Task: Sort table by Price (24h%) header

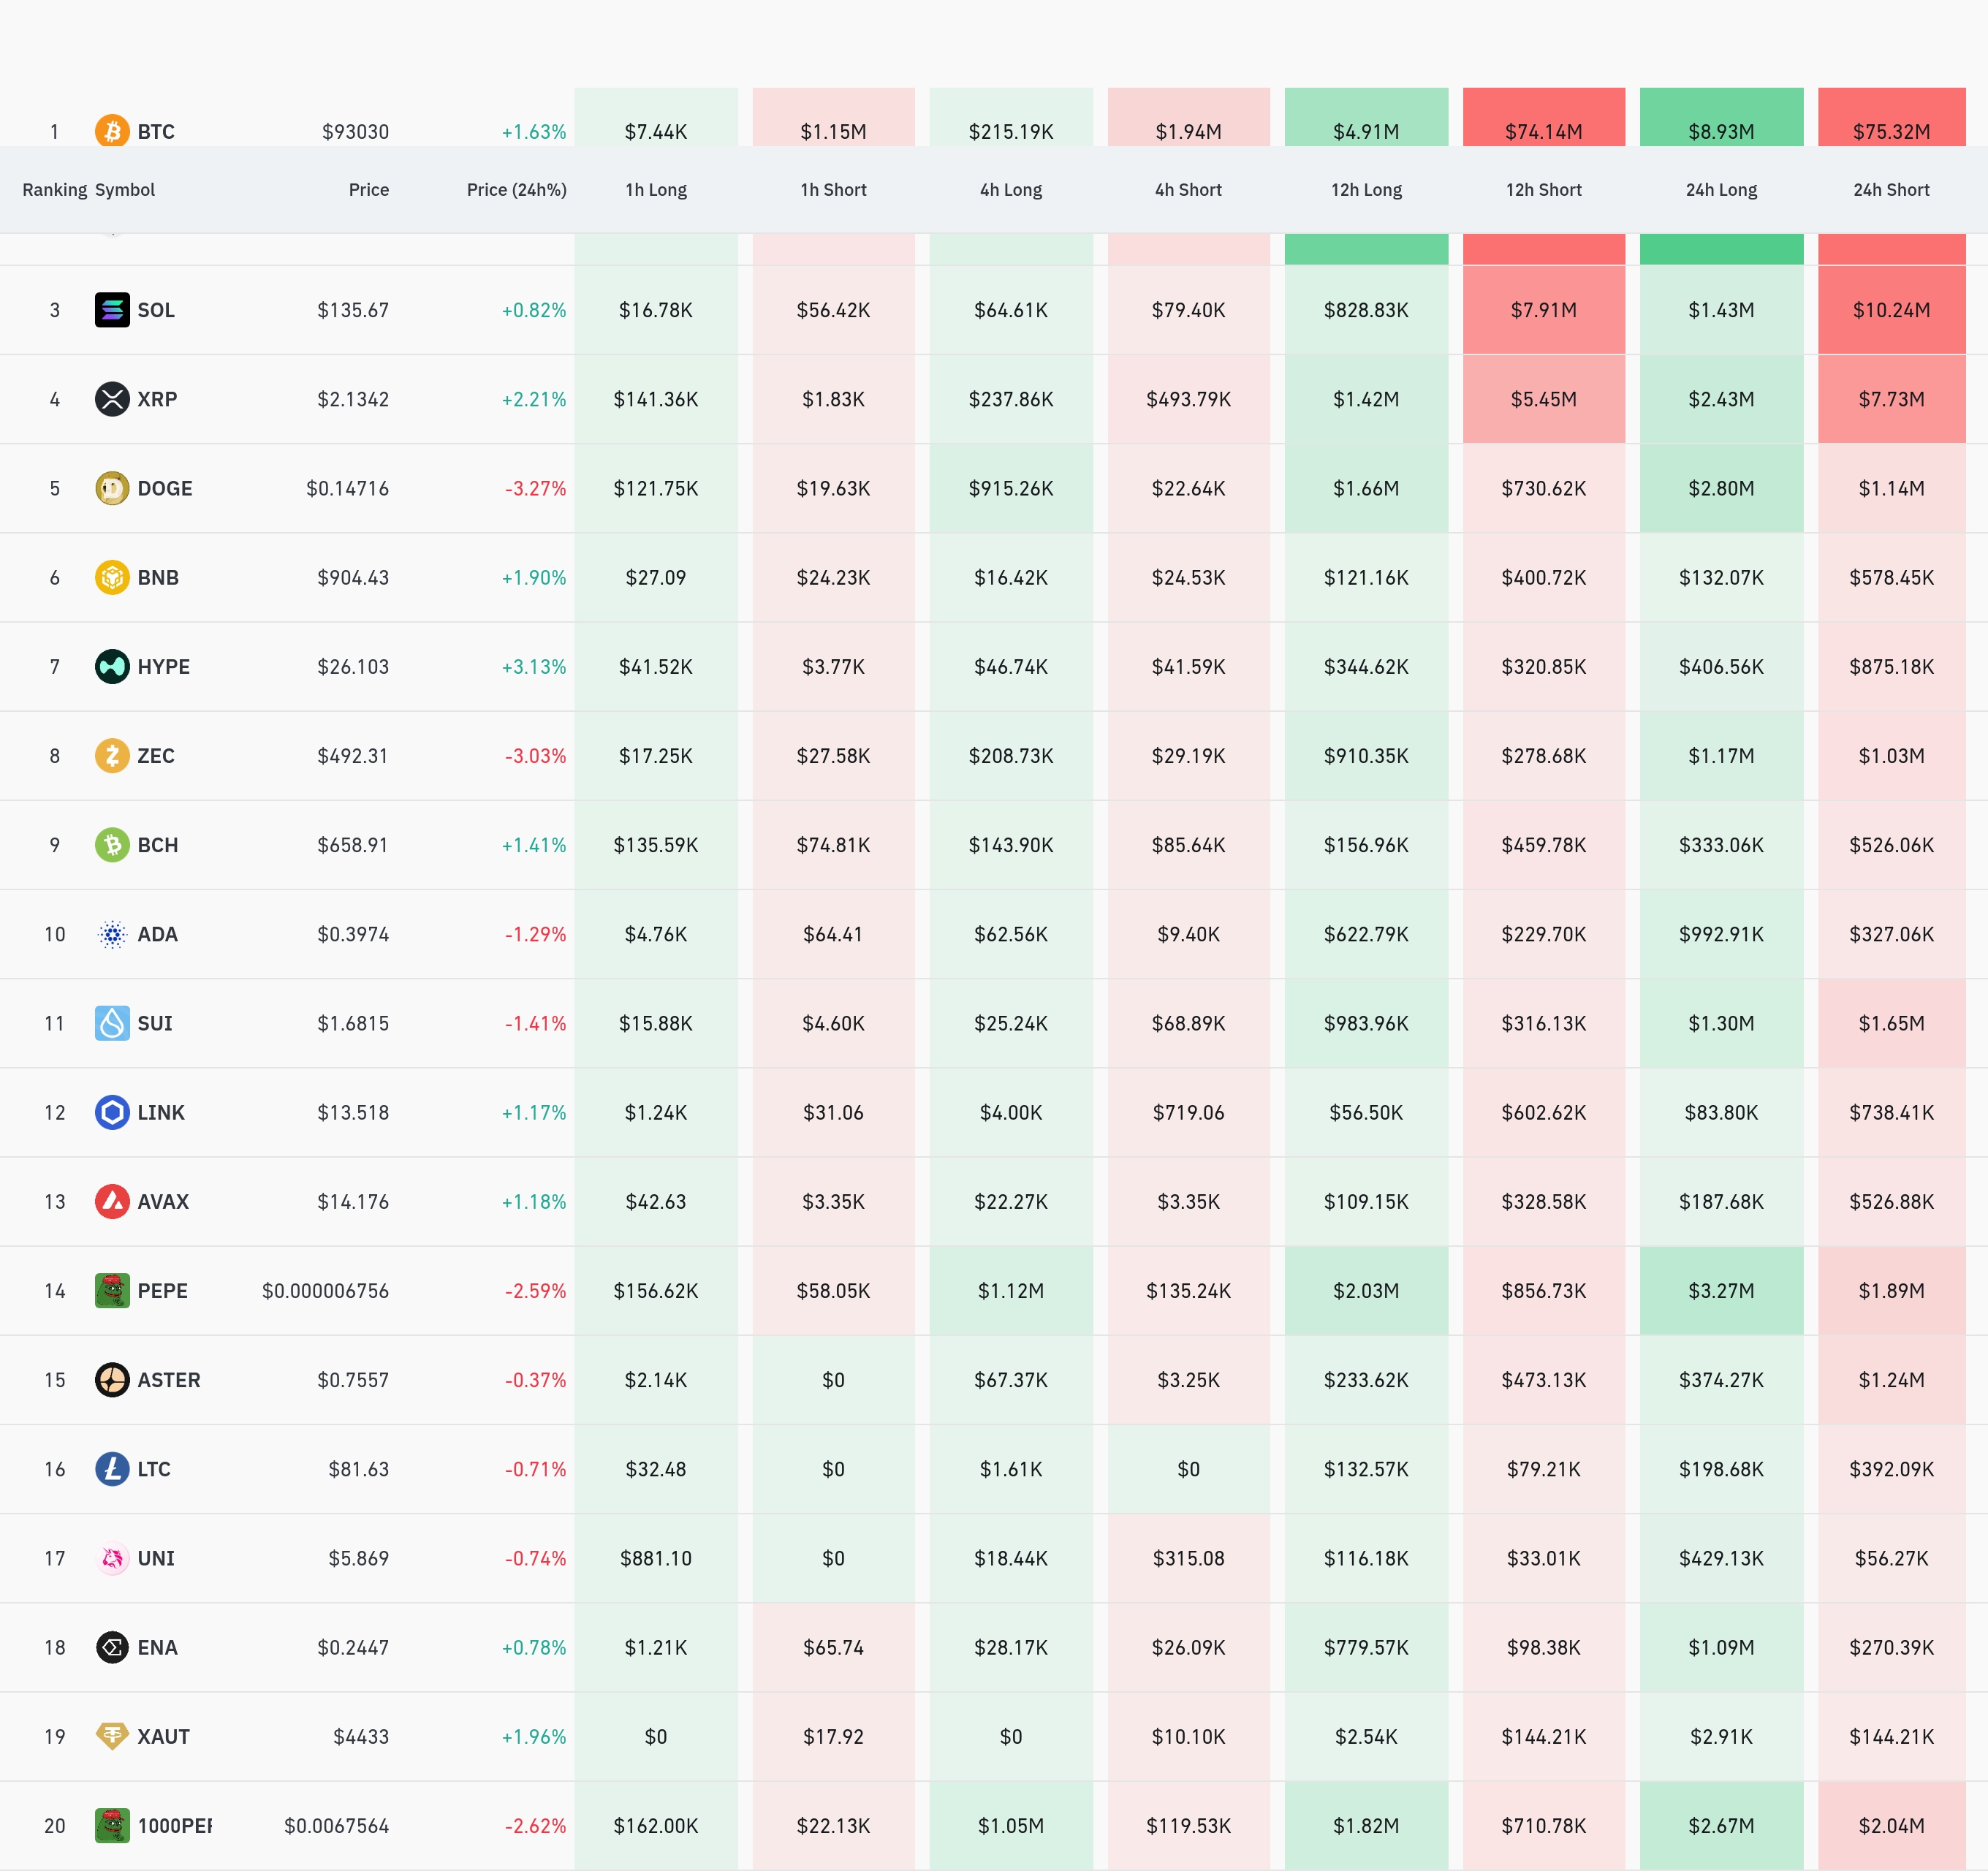Action: (516, 190)
